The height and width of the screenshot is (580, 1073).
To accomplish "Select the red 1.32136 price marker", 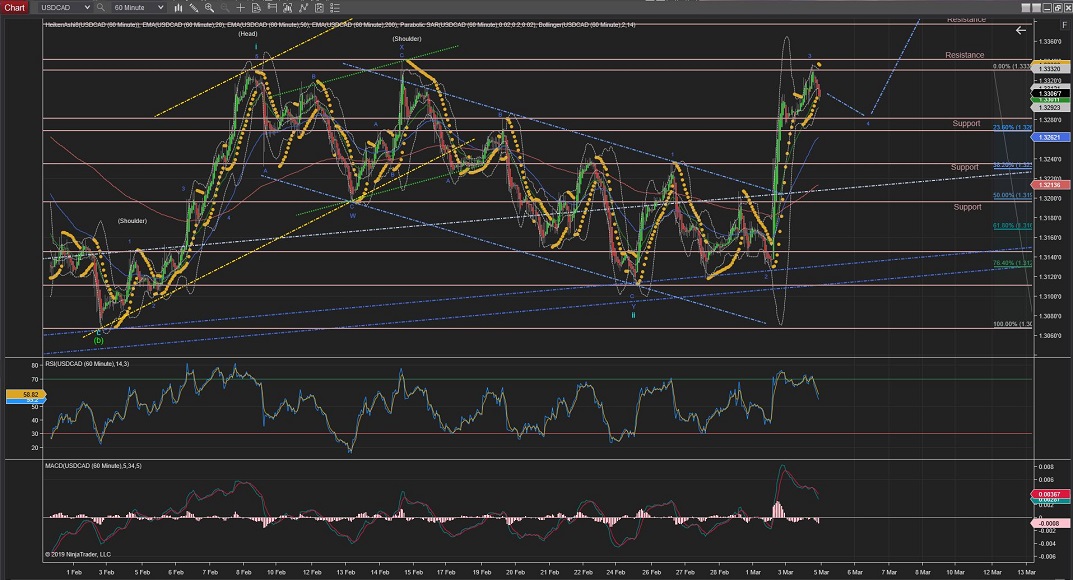I will tap(1050, 185).
